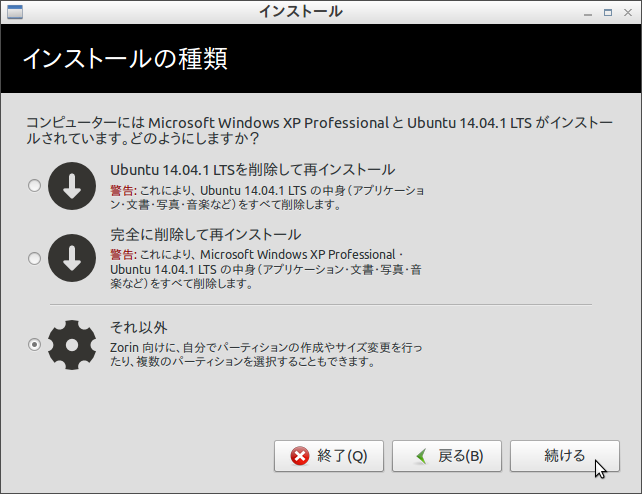Click the warning text under Ubuntu reinstall option
Viewport: 642px width, 494px height.
tap(267, 197)
